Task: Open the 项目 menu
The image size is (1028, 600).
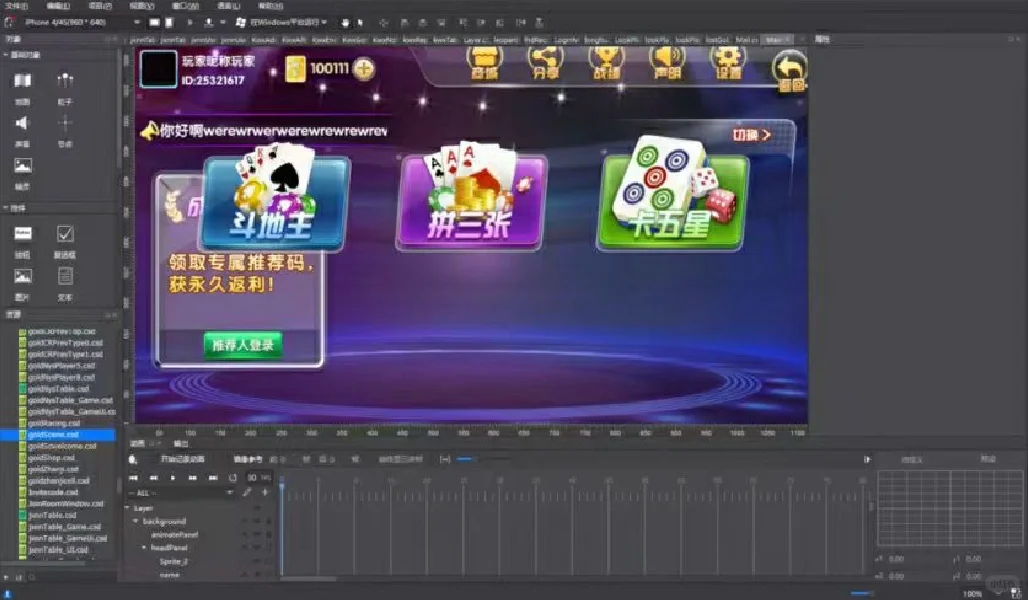Action: (x=100, y=6)
